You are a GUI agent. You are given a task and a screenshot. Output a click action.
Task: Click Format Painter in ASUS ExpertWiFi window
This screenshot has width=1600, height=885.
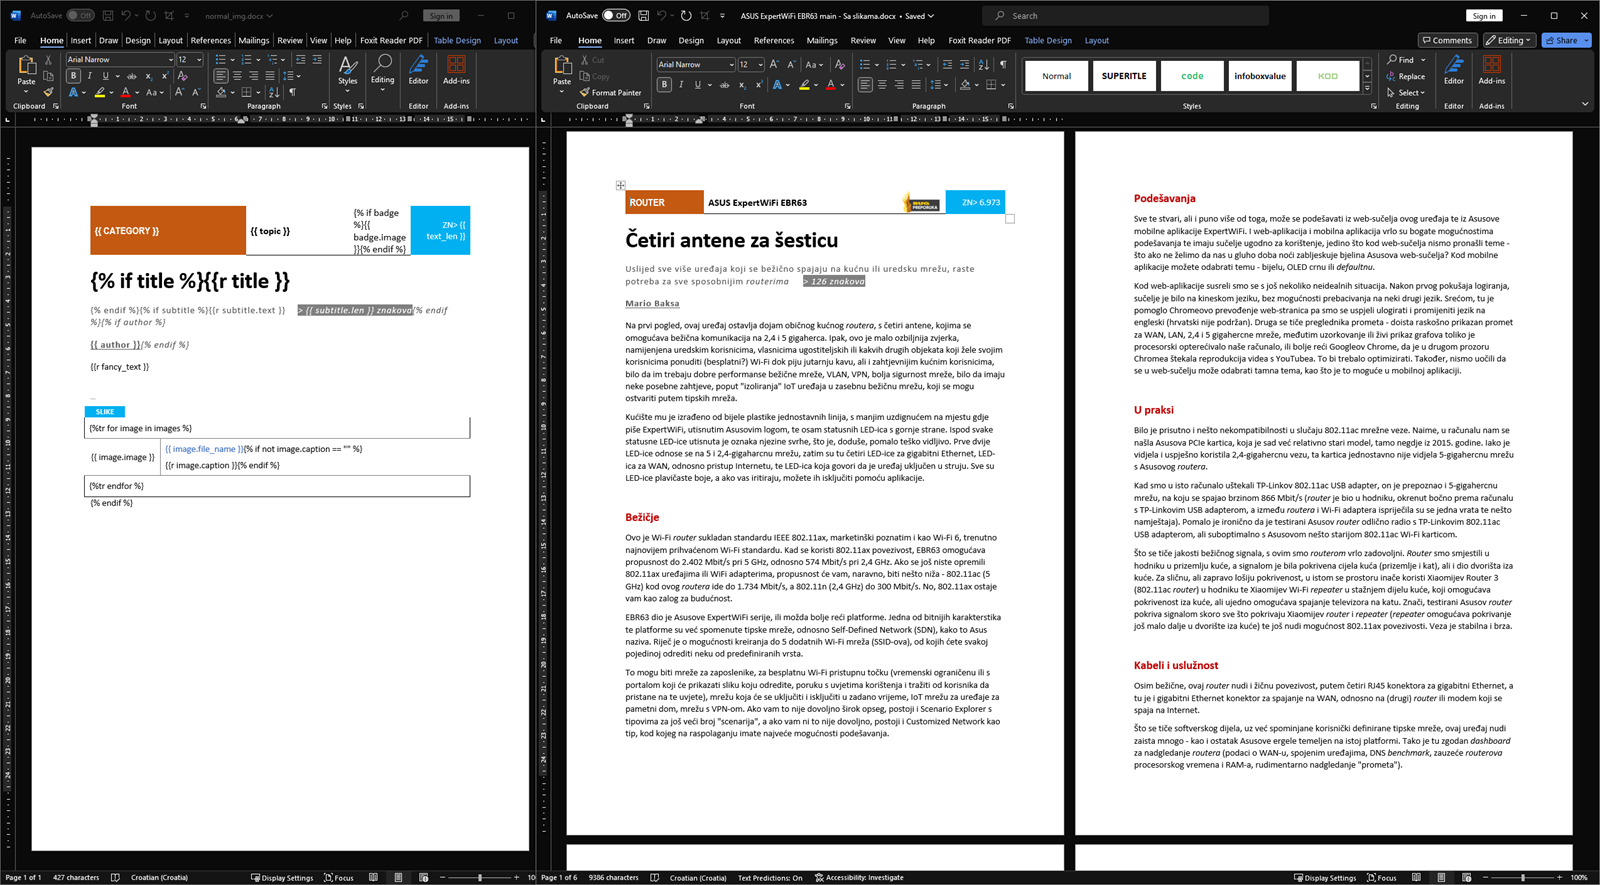tap(610, 92)
